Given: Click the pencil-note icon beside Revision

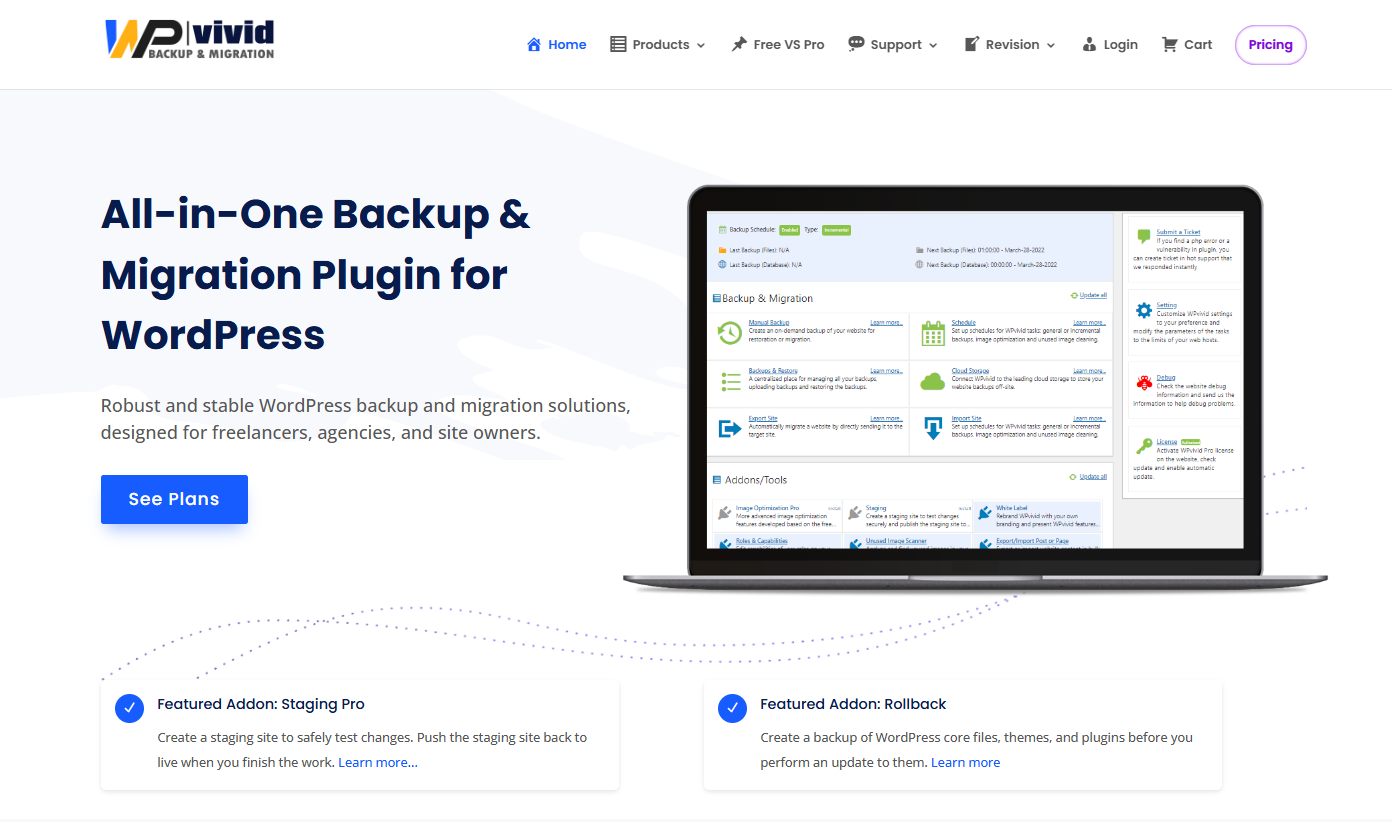Looking at the screenshot, I should point(971,44).
